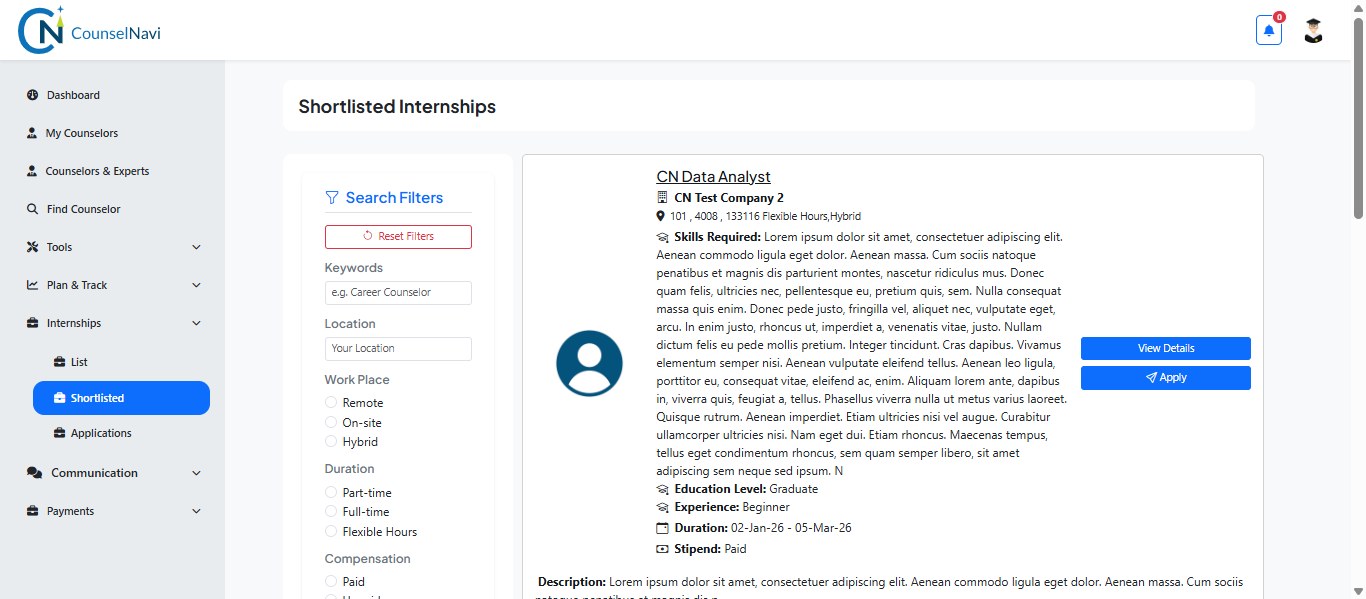
Task: Collapse the Internships menu
Action: (x=196, y=323)
